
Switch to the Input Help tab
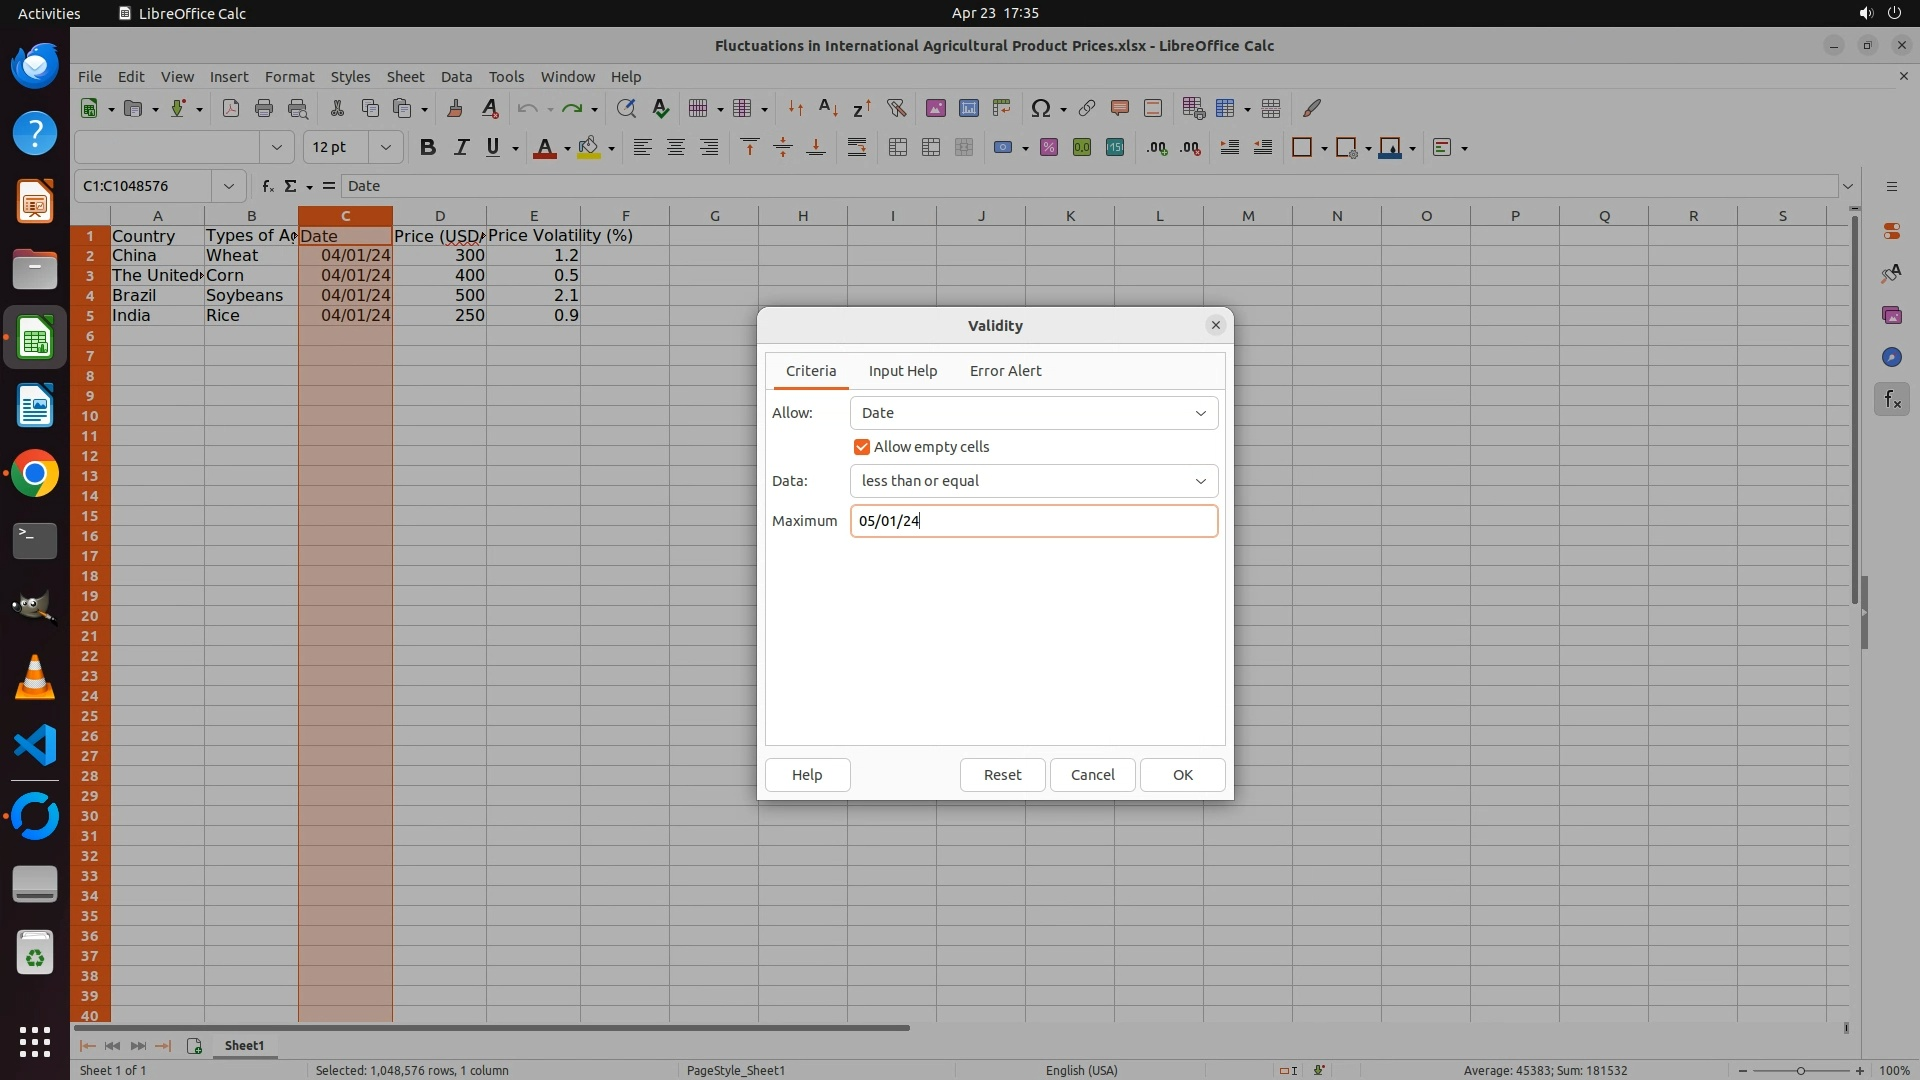(902, 371)
